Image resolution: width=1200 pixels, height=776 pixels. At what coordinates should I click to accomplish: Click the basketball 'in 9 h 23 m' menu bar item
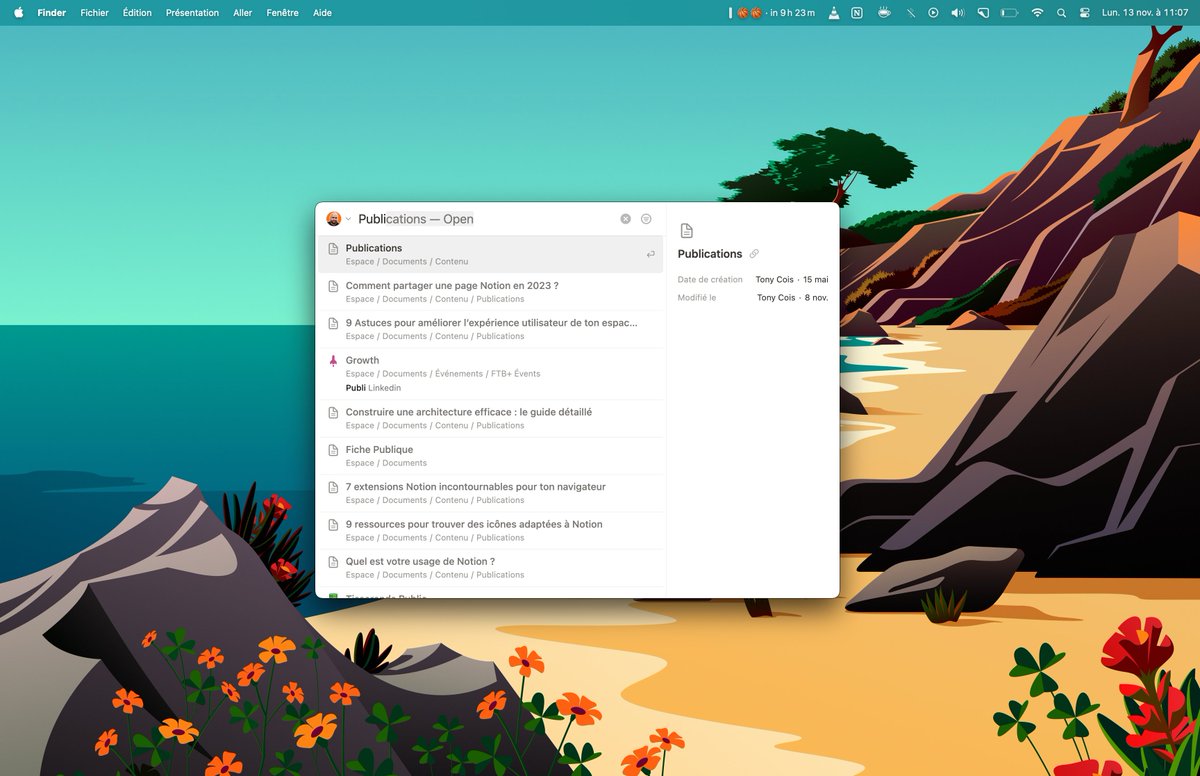pos(773,13)
